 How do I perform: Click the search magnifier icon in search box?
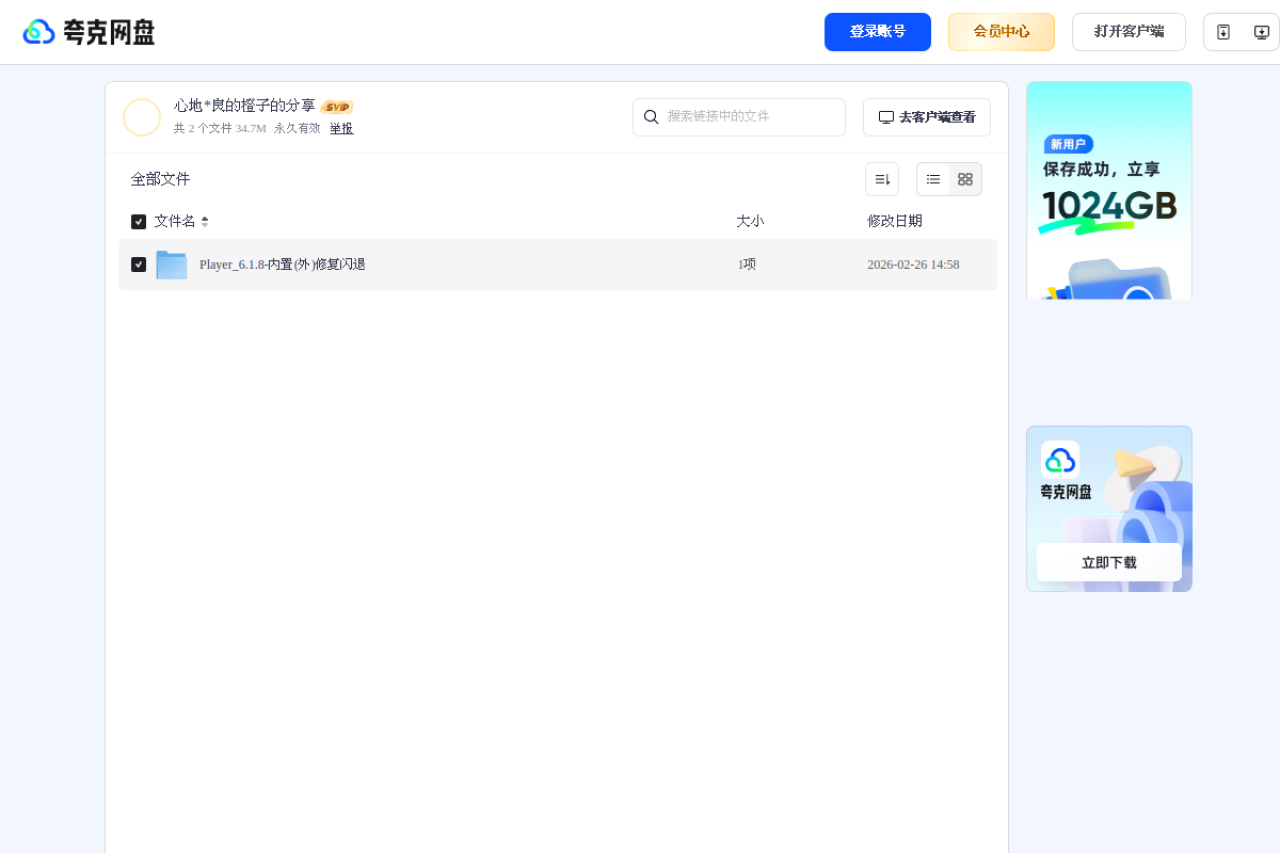coord(651,117)
